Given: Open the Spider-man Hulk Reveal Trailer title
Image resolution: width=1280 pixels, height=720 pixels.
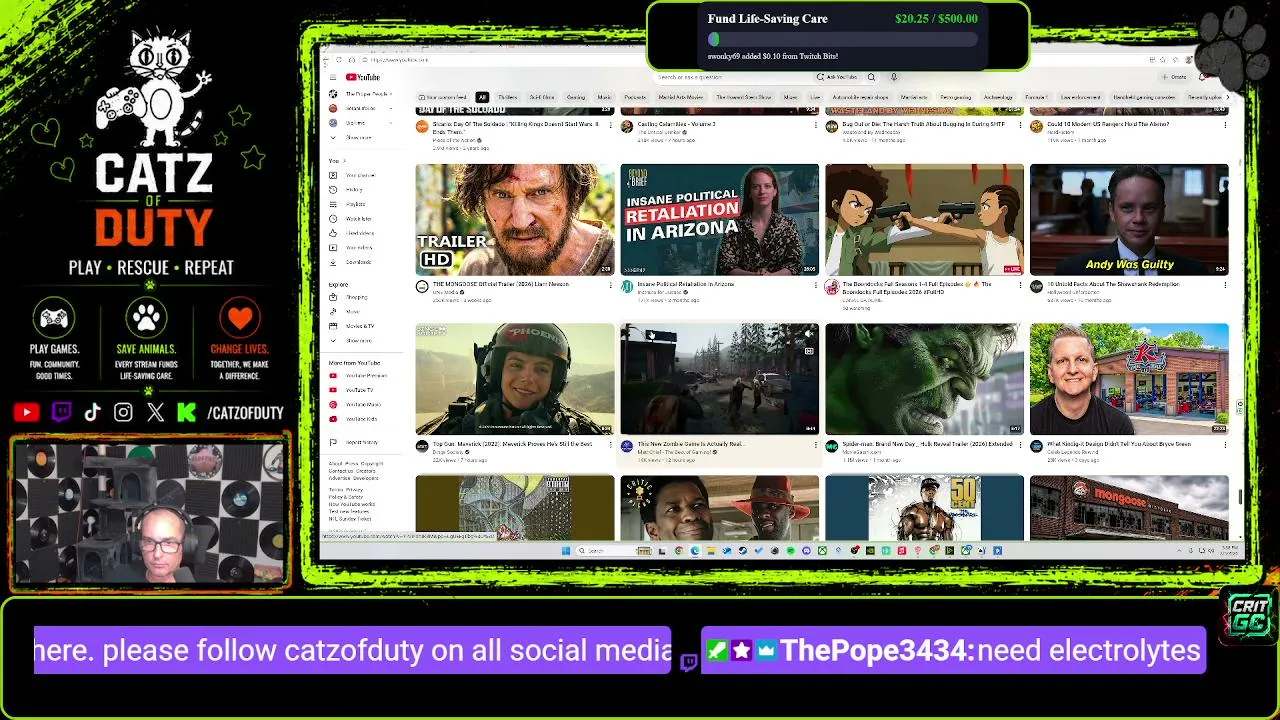Looking at the screenshot, I should click(x=927, y=444).
